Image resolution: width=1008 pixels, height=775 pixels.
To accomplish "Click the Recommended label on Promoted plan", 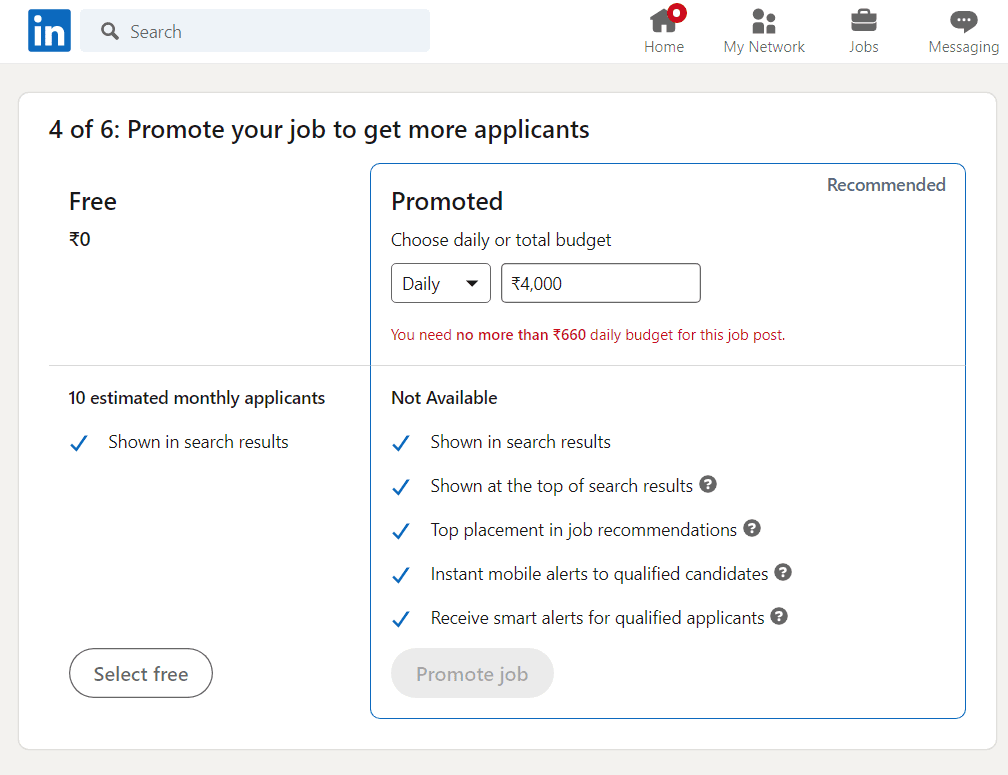I will point(886,185).
